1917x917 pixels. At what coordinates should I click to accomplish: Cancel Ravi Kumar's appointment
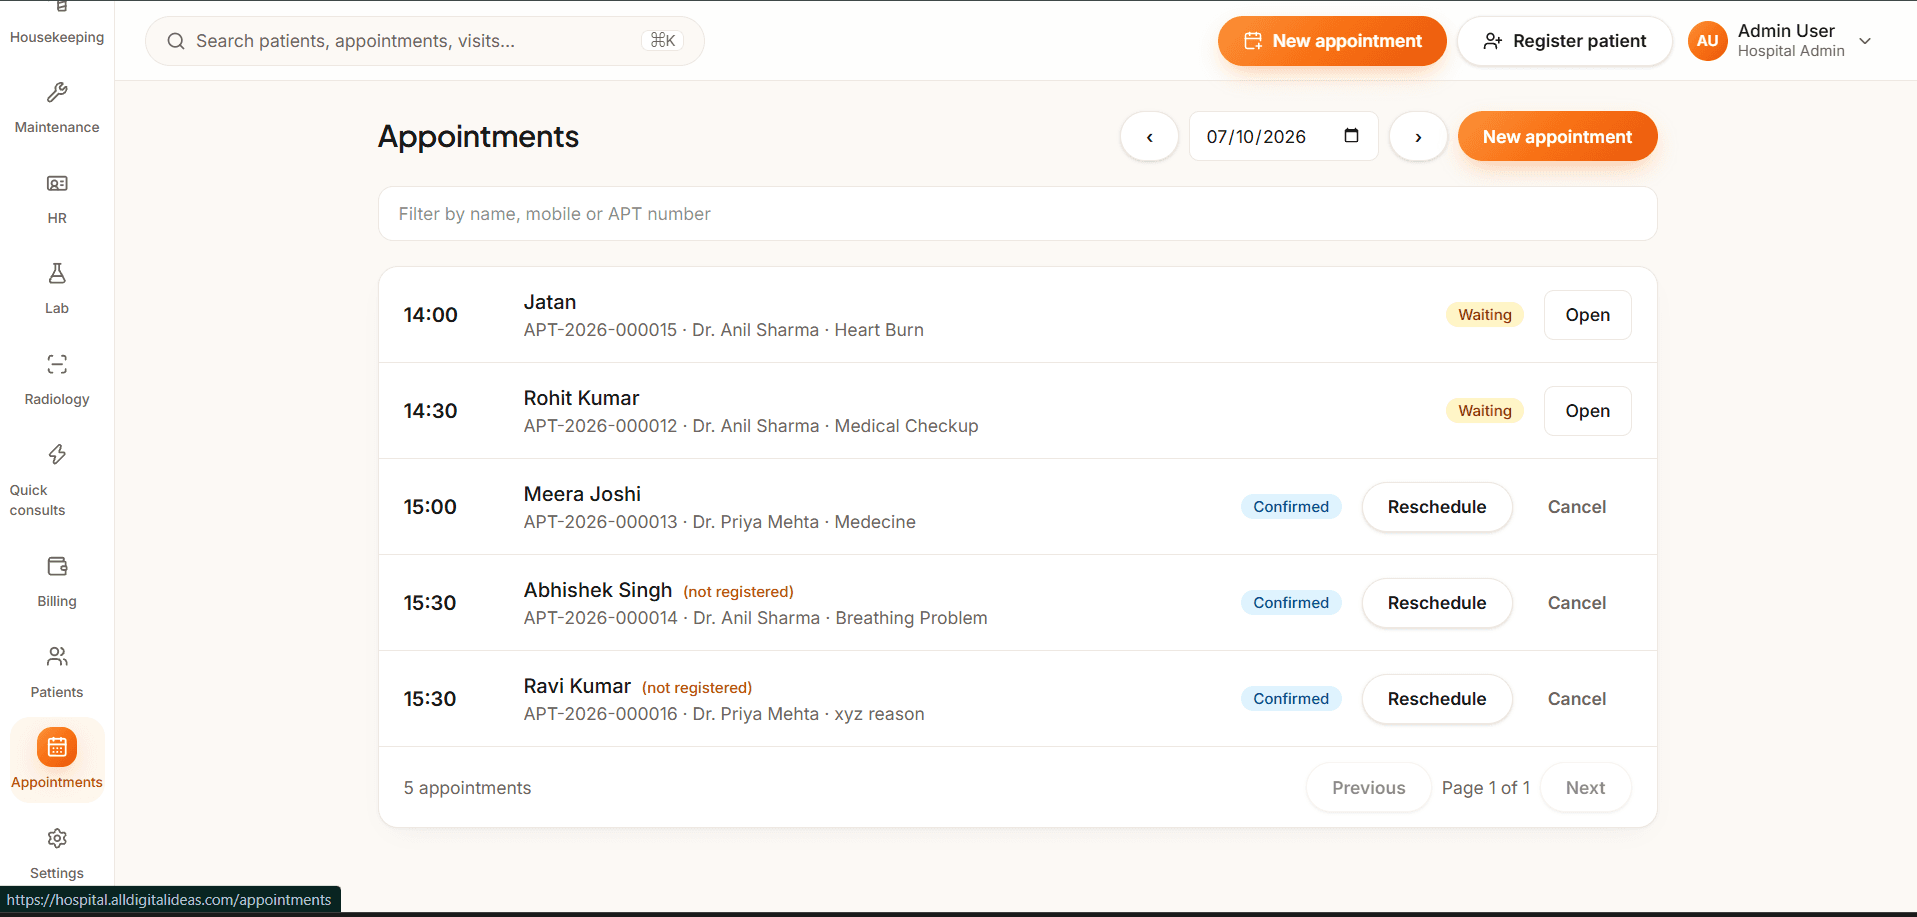point(1577,699)
